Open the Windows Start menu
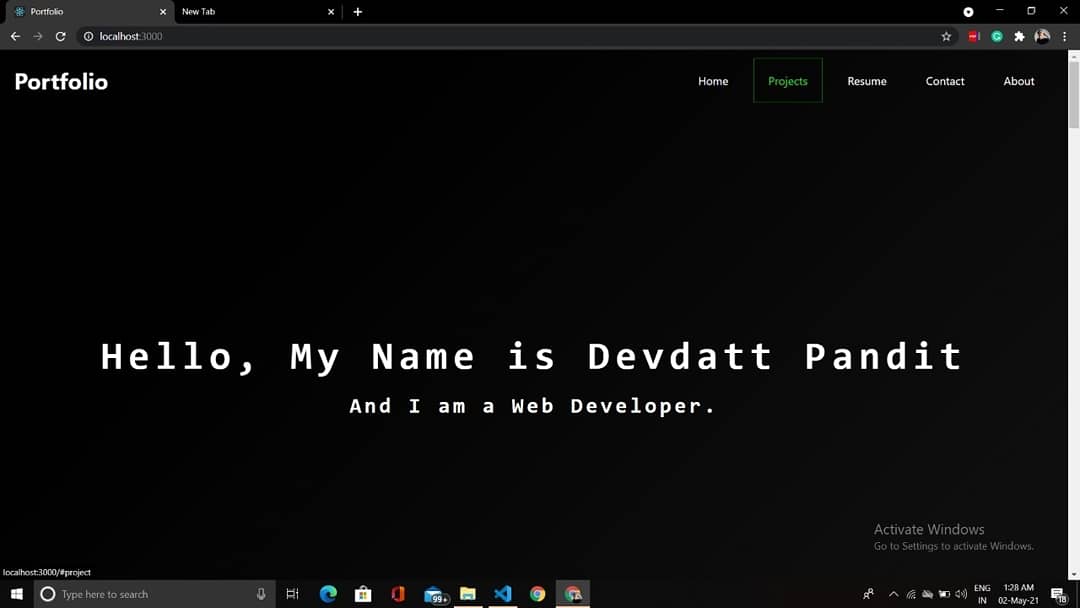 (17, 594)
